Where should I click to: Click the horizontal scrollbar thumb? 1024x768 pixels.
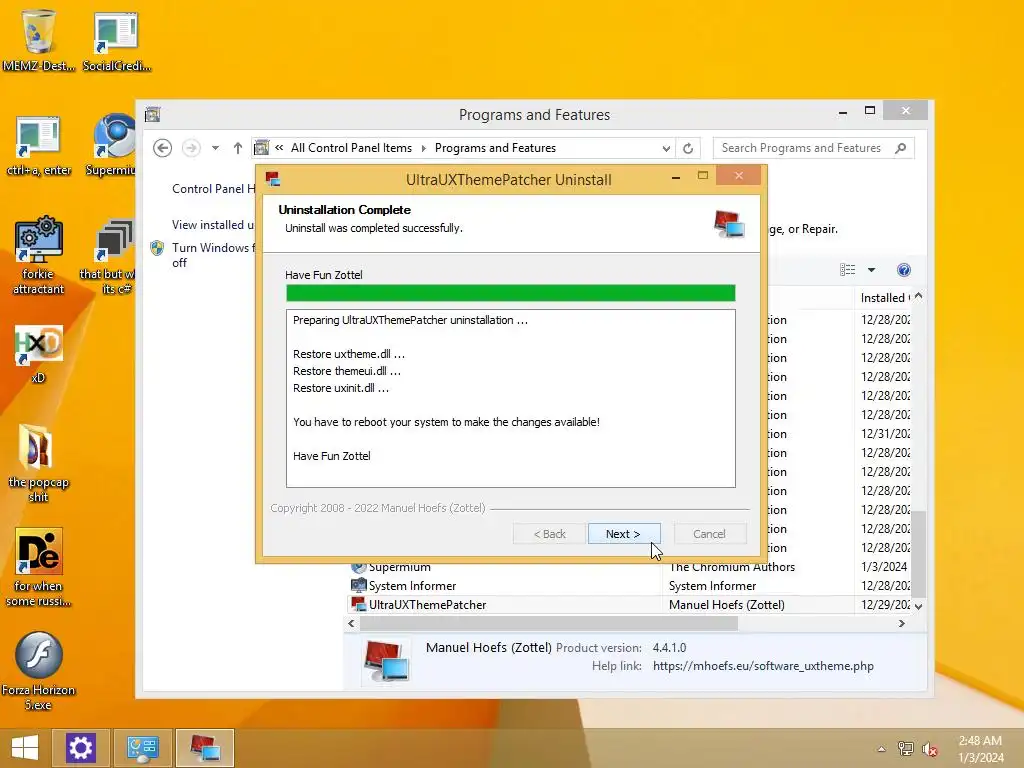point(549,624)
